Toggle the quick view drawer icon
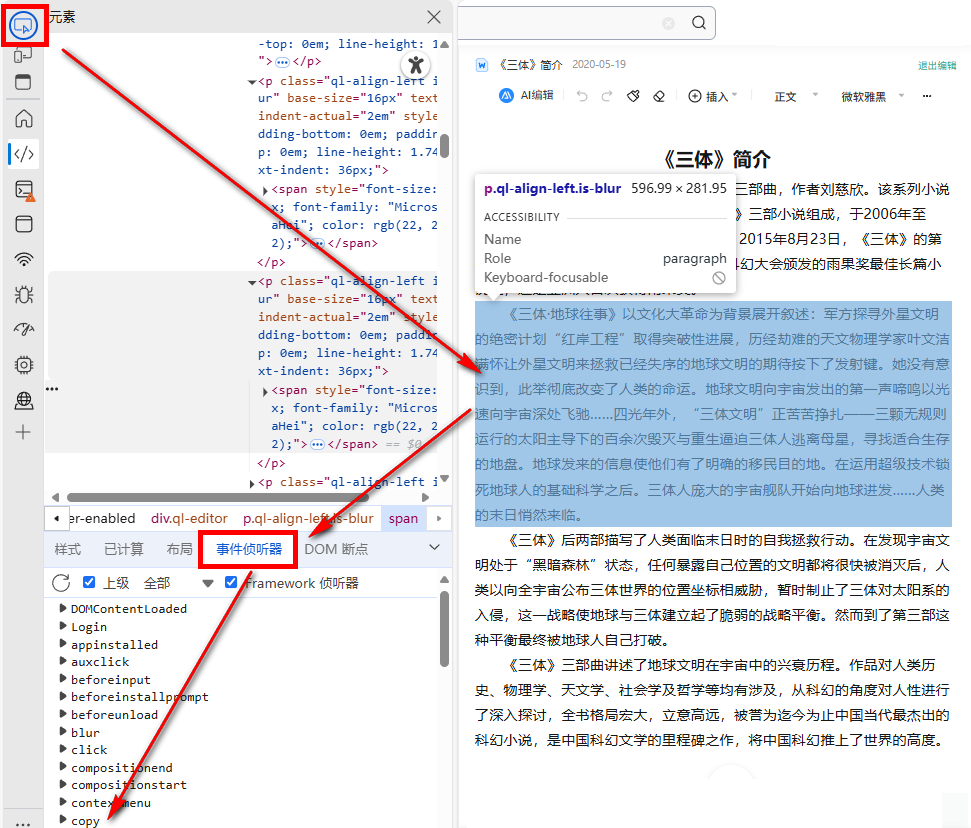 (24, 82)
